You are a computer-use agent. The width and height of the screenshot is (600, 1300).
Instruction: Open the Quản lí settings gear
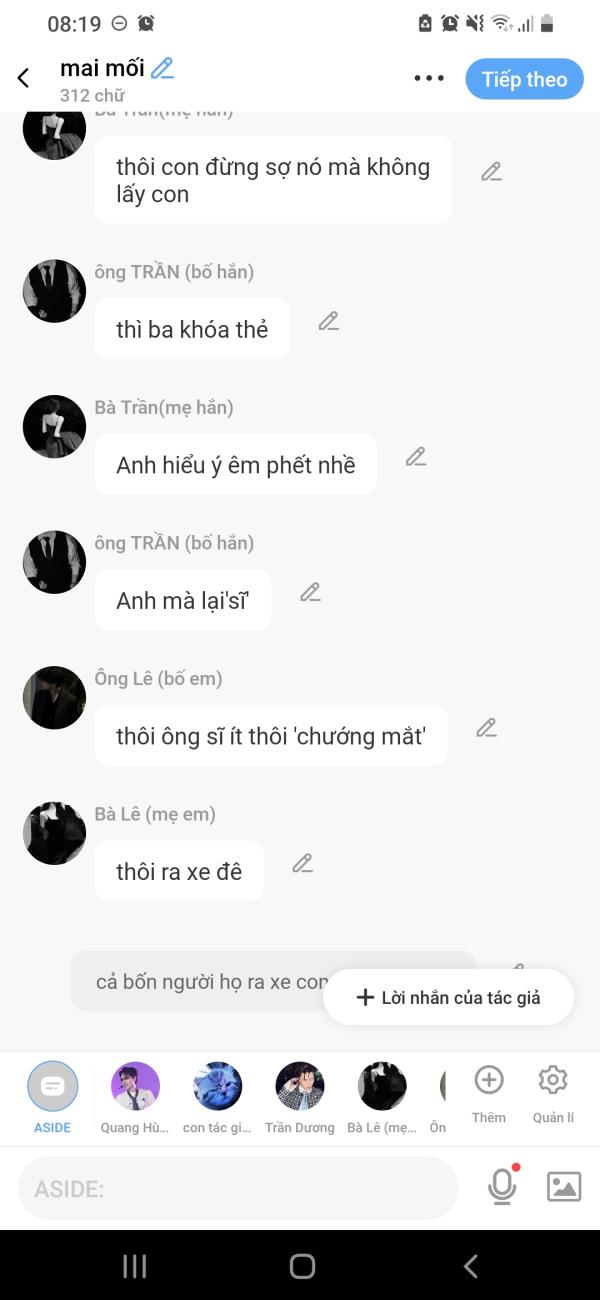coord(553,1094)
